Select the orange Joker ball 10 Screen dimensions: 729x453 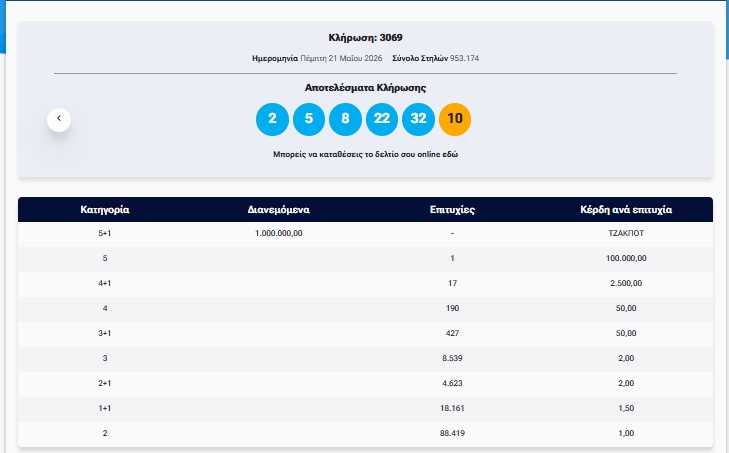(455, 119)
